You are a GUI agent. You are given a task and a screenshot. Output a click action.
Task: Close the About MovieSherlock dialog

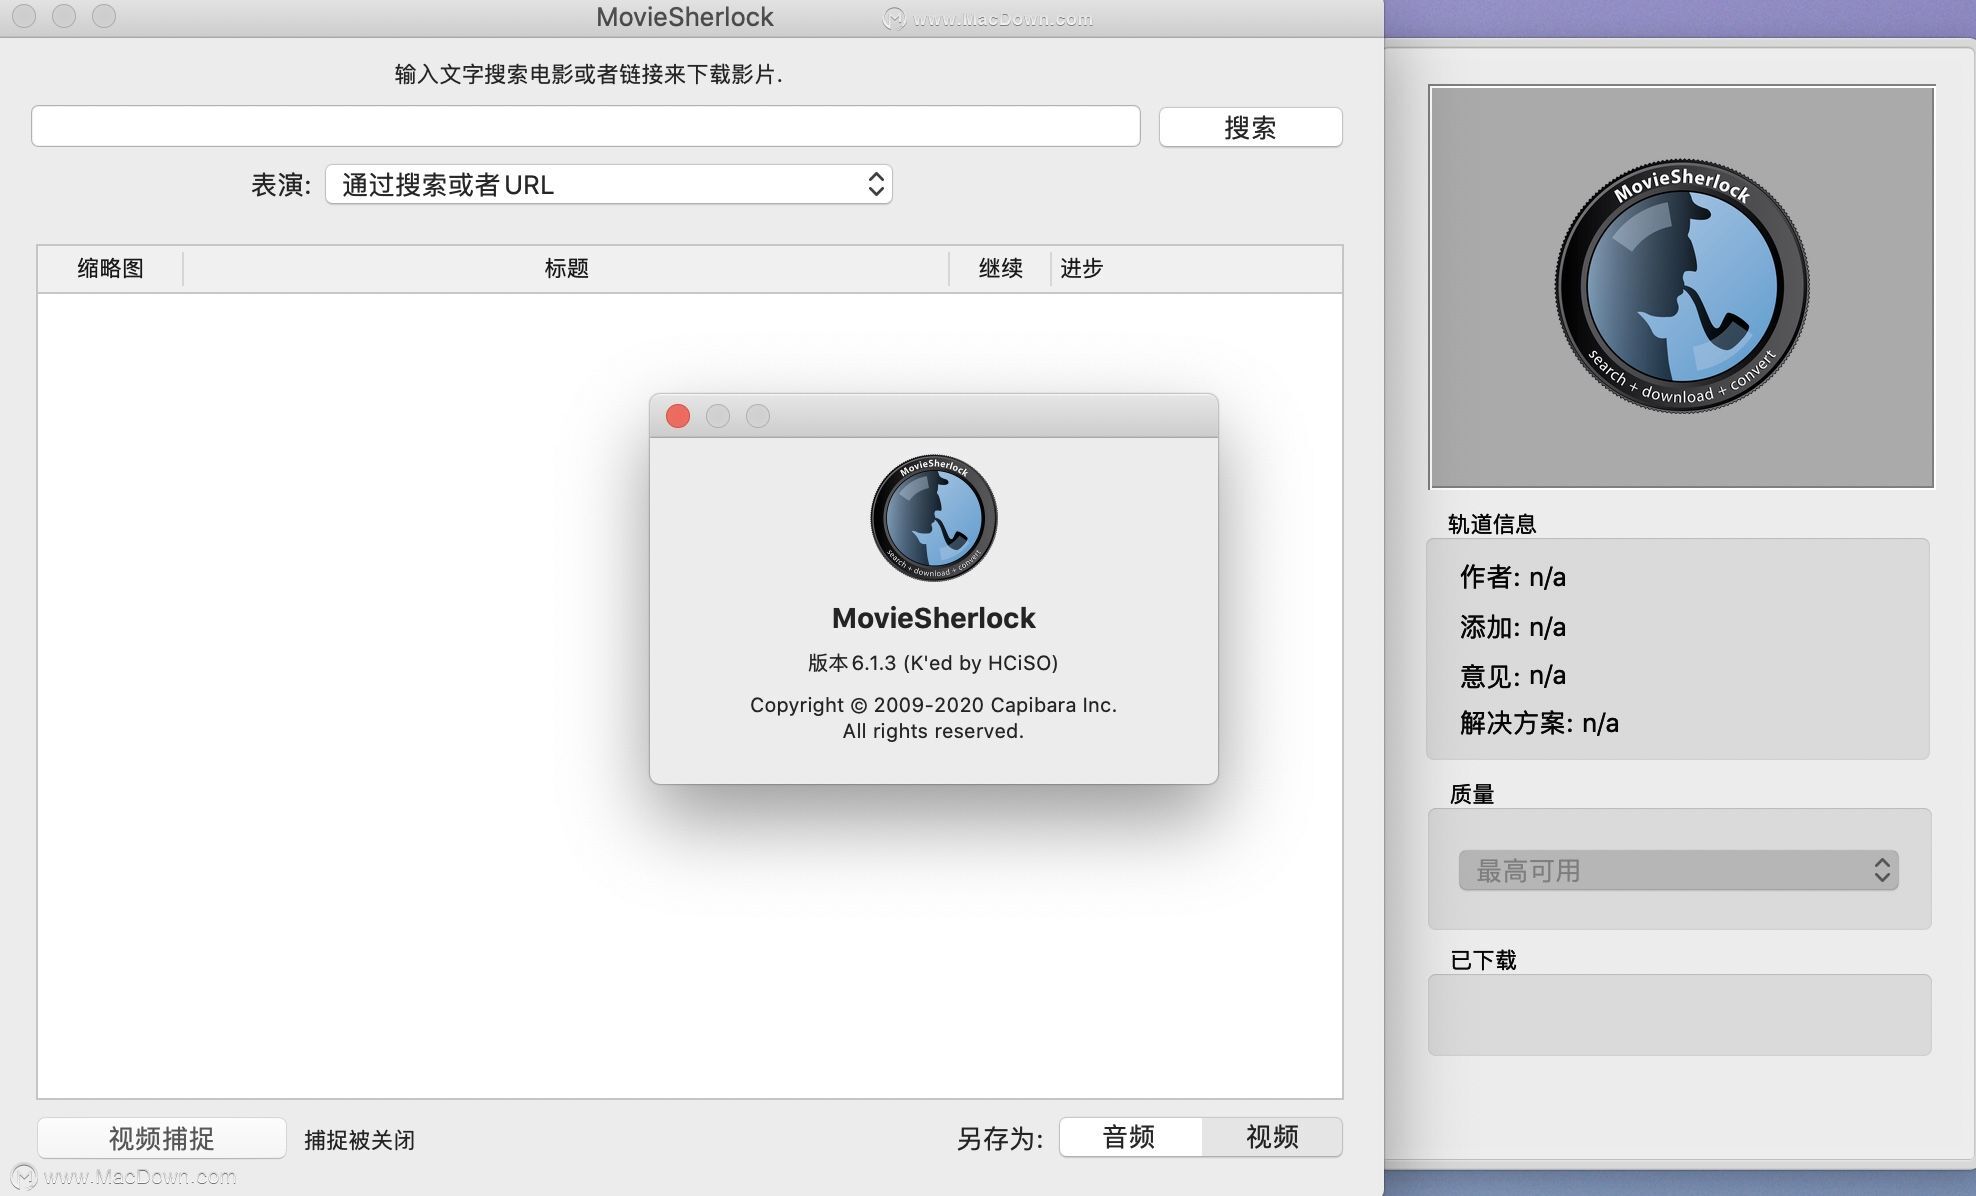[x=678, y=416]
